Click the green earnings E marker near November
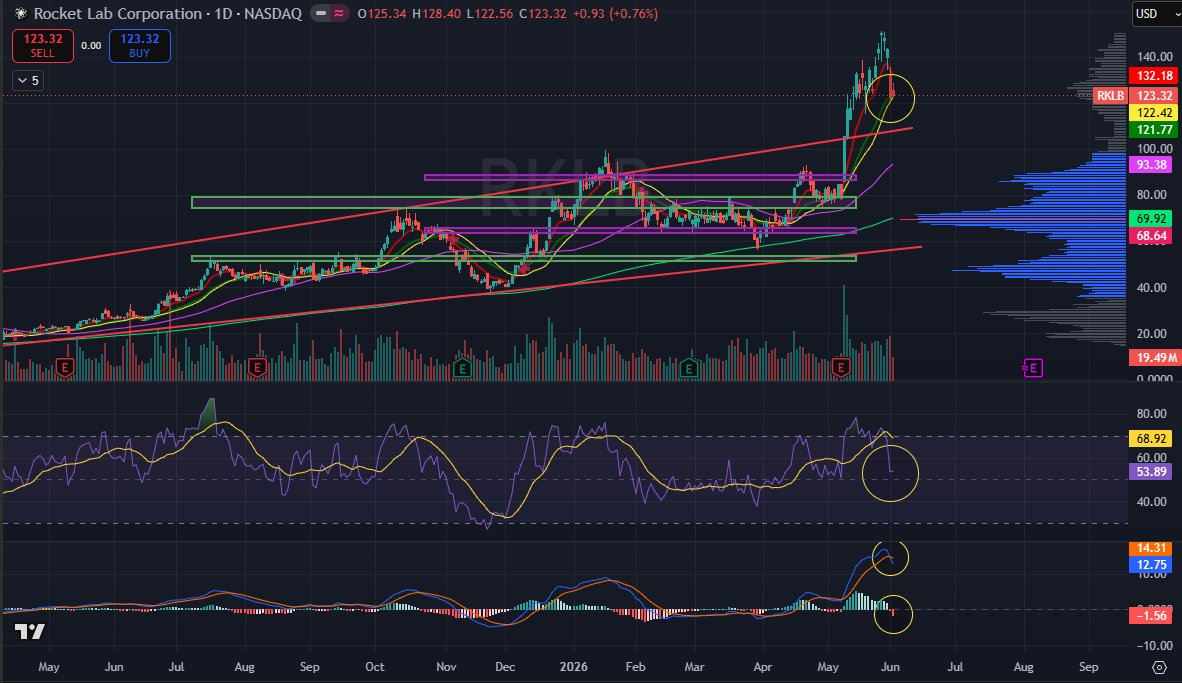Screen dimensions: 1182x683 pos(462,368)
